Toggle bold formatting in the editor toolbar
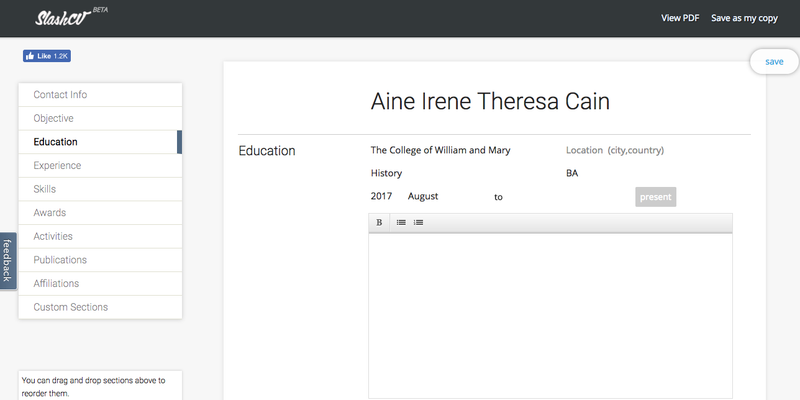 [x=379, y=222]
